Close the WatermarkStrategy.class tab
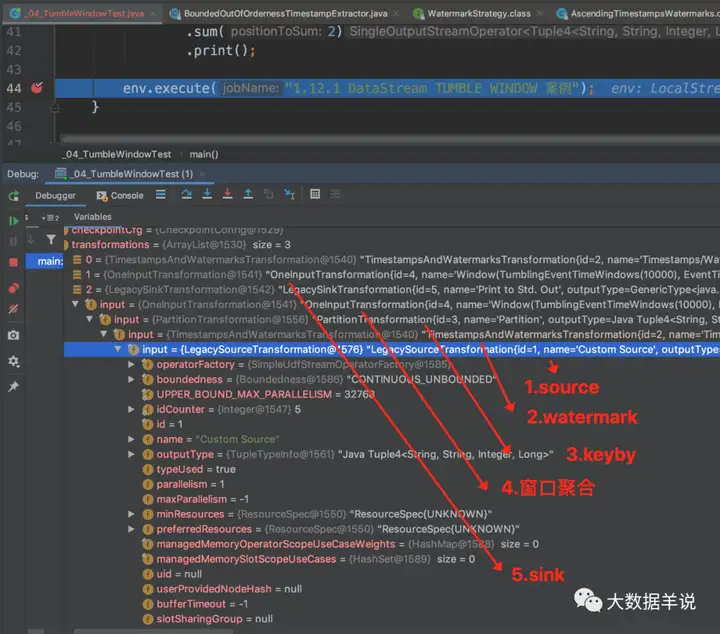 coord(540,14)
